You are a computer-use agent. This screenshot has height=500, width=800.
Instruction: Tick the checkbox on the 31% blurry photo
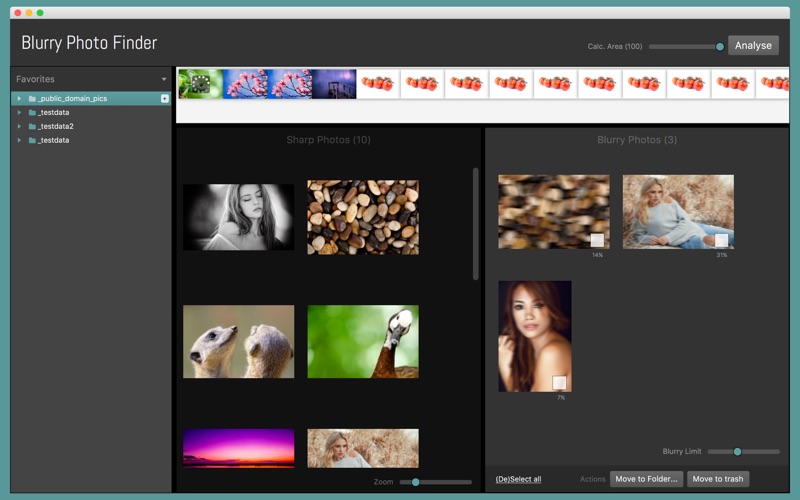[x=721, y=240]
